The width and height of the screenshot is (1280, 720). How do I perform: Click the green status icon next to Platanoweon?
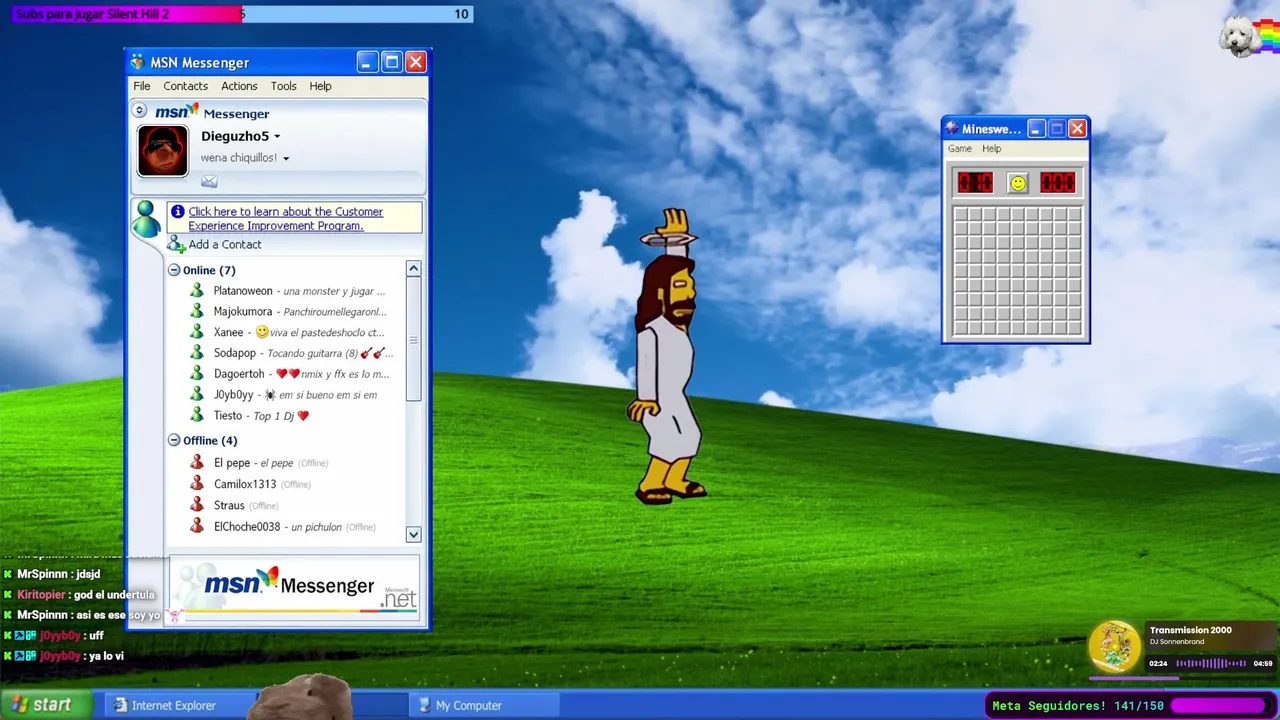[x=197, y=291]
